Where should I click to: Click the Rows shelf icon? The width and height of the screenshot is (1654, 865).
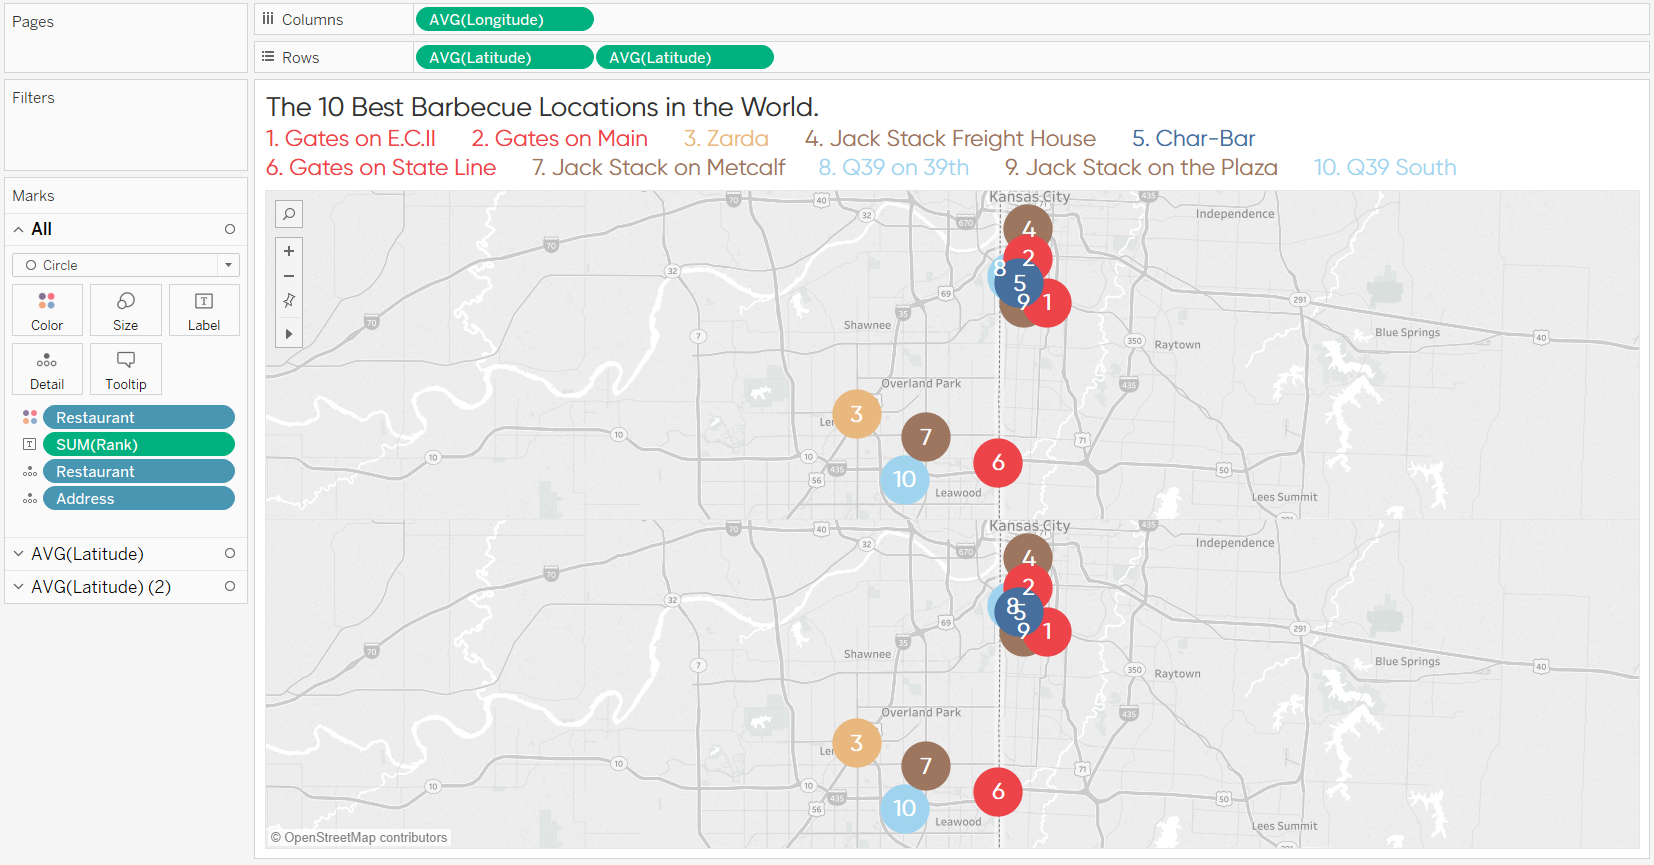(268, 57)
